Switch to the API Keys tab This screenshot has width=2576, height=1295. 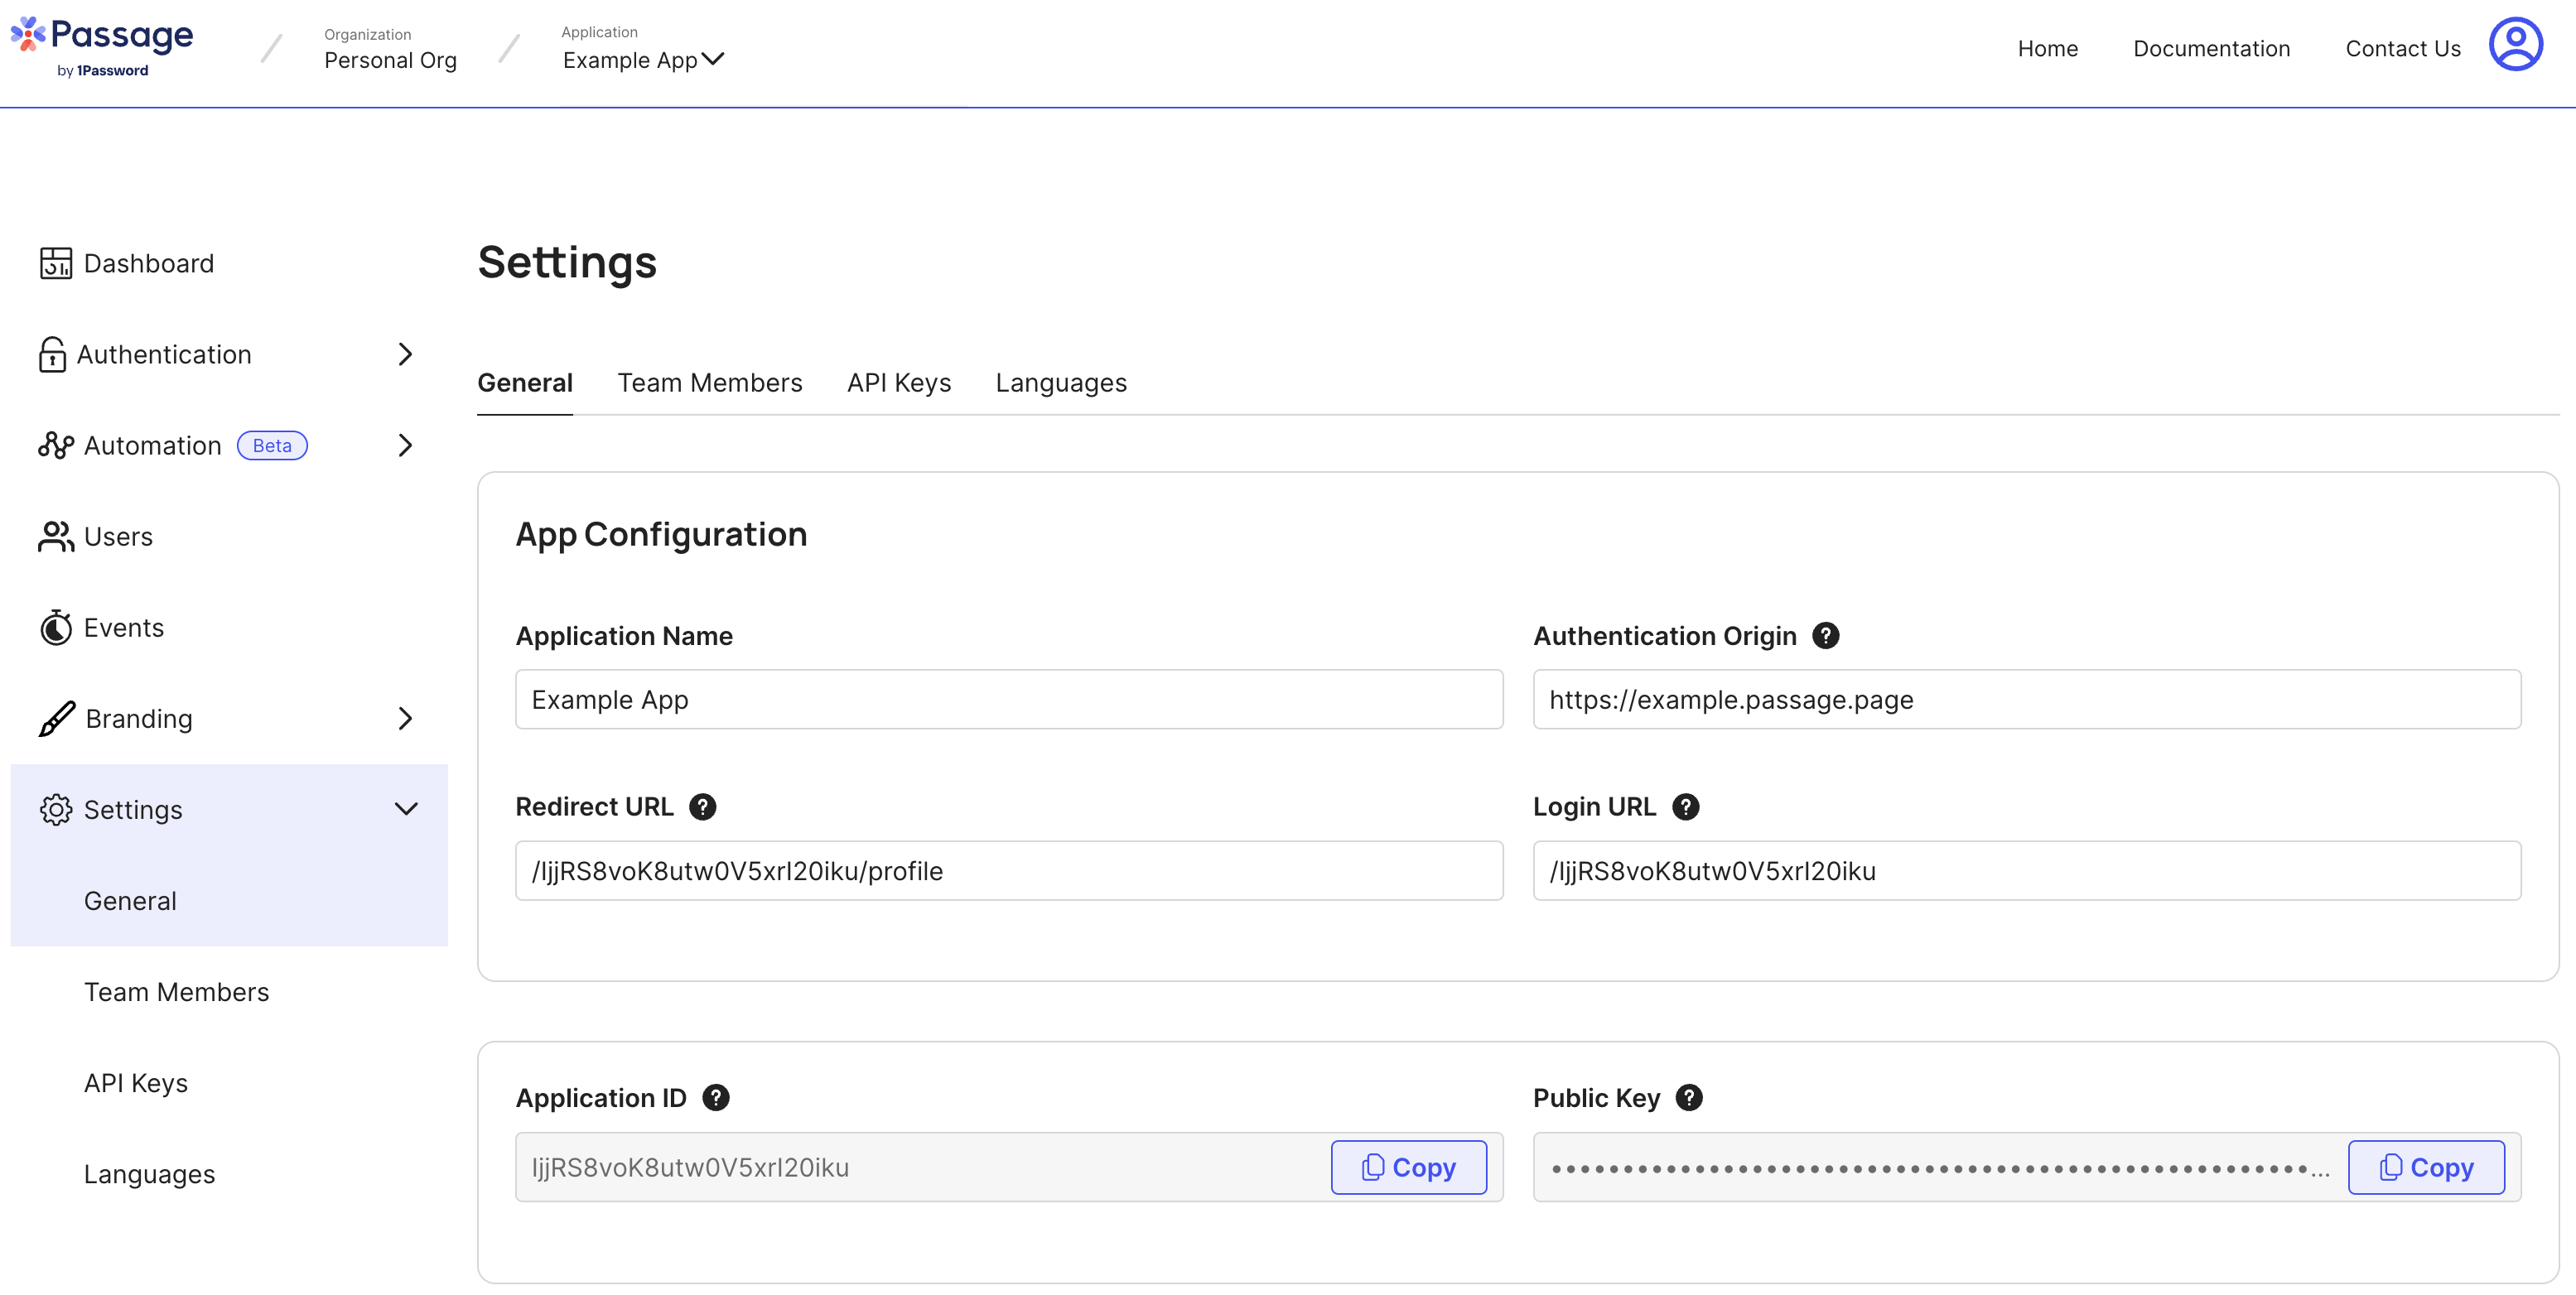[x=898, y=383]
